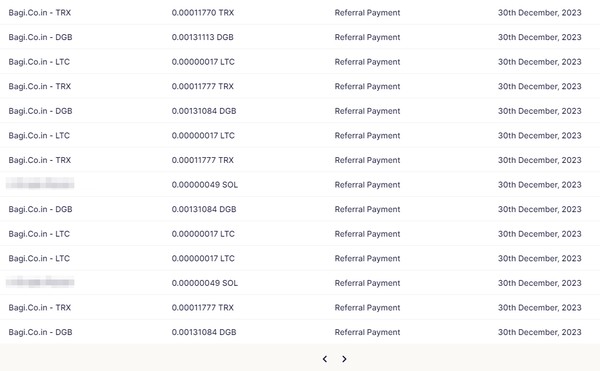Go to the next page using right chevron
Viewport: 600px width, 371px height.
344,359
